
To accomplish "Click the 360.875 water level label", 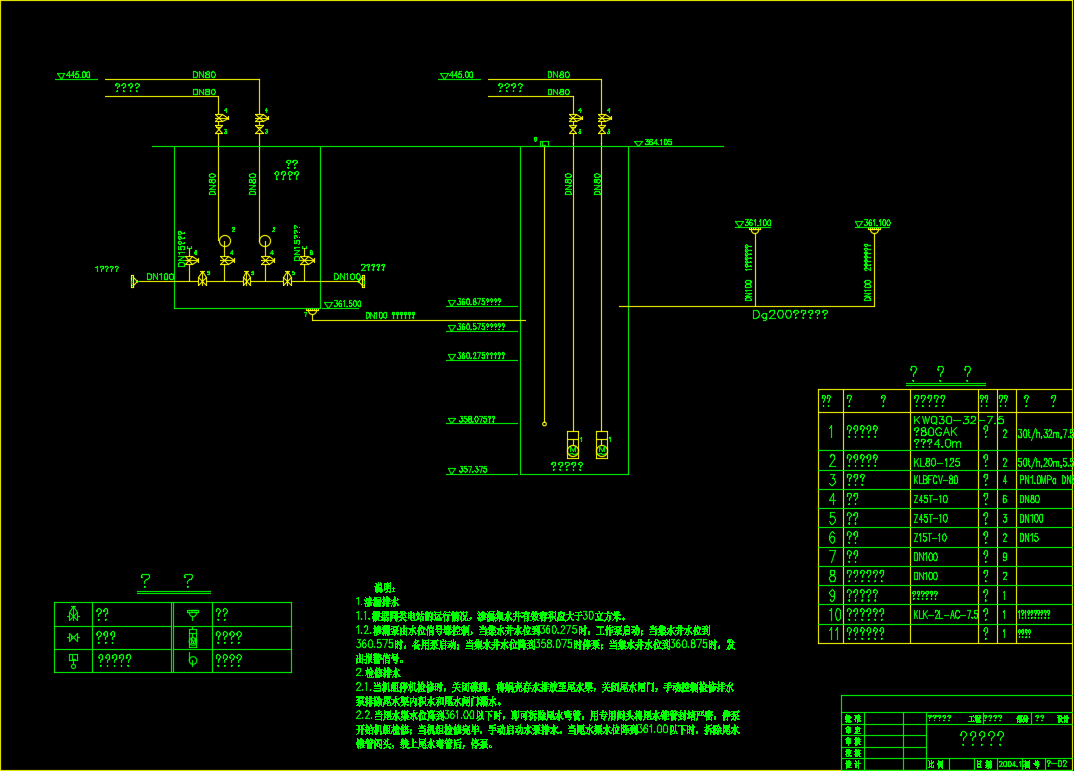I will click(x=479, y=302).
